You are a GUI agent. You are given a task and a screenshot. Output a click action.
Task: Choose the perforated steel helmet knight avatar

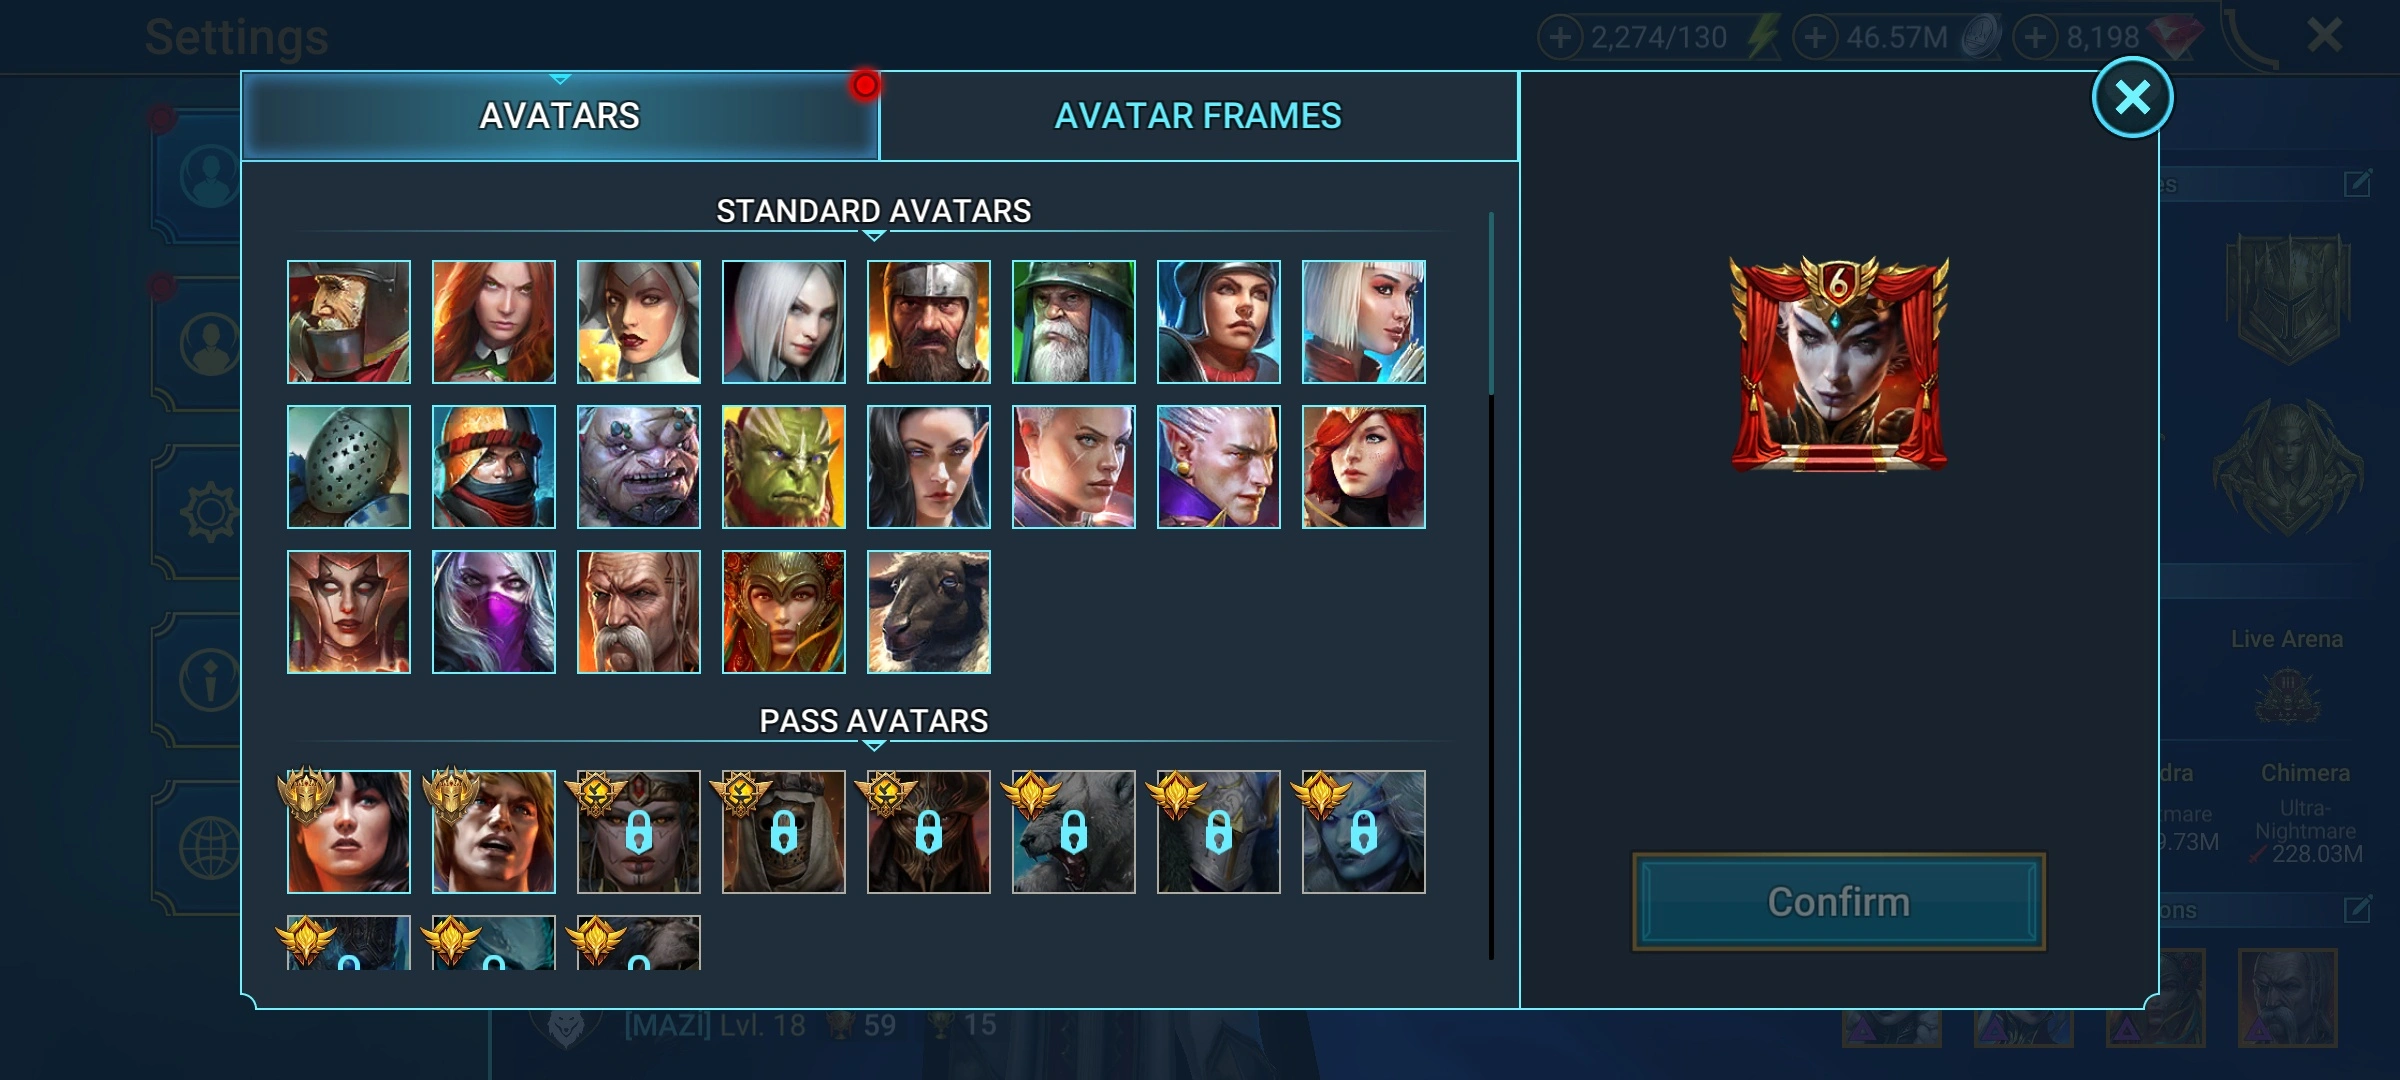(348, 467)
